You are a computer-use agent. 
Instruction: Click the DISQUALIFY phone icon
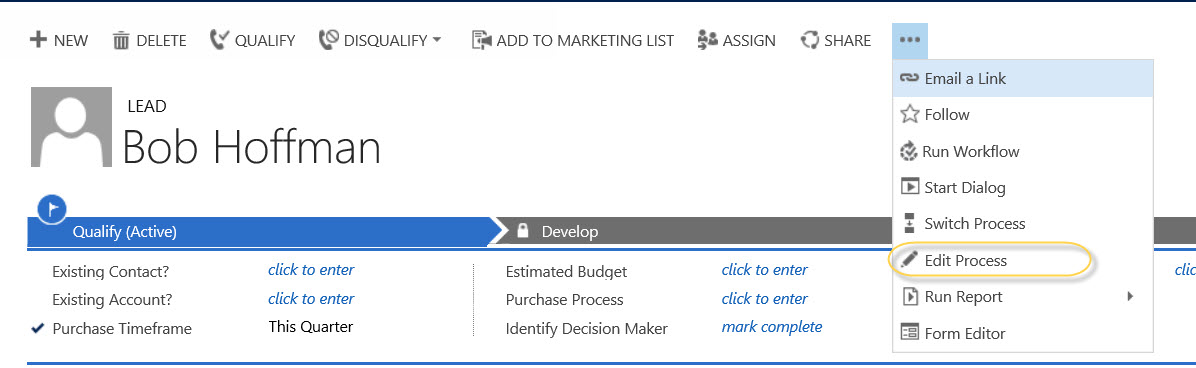(x=329, y=40)
